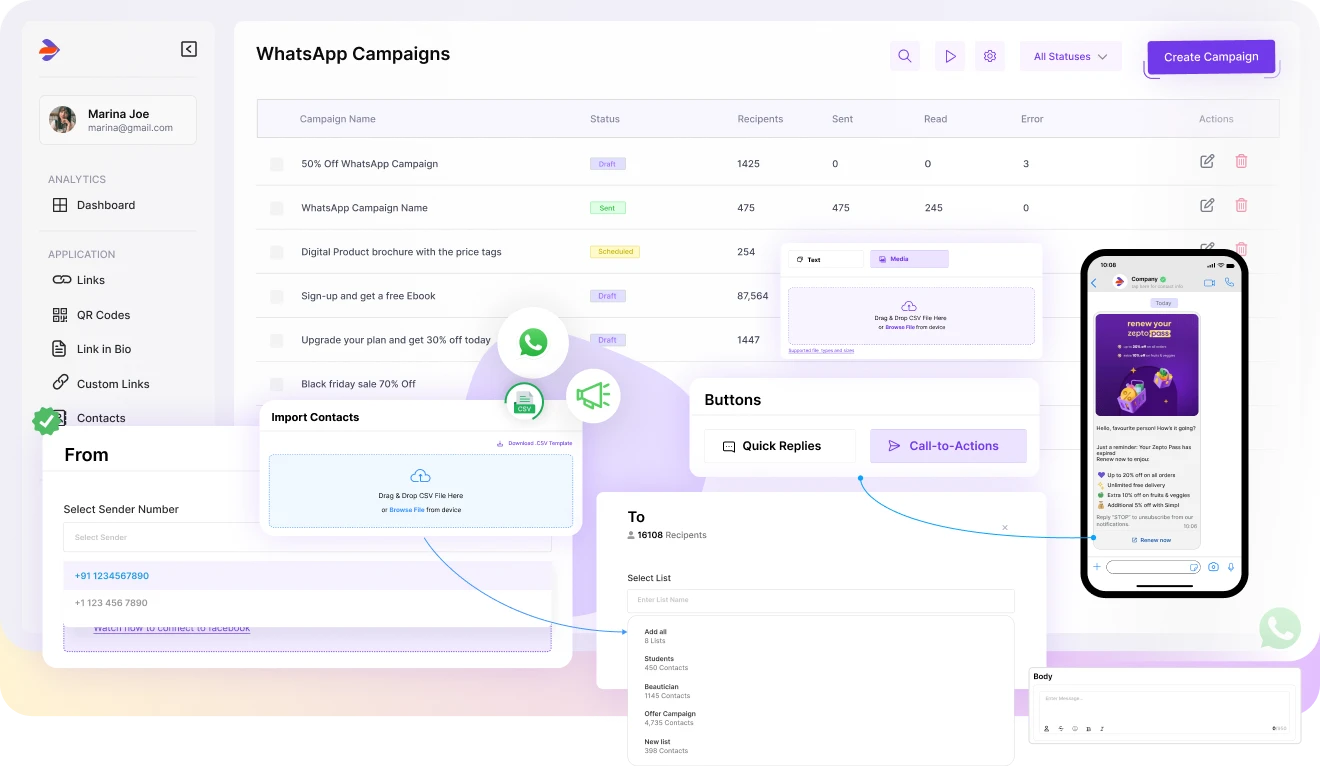Click Download CSV Template link
The height and width of the screenshot is (766, 1320).
(535, 443)
